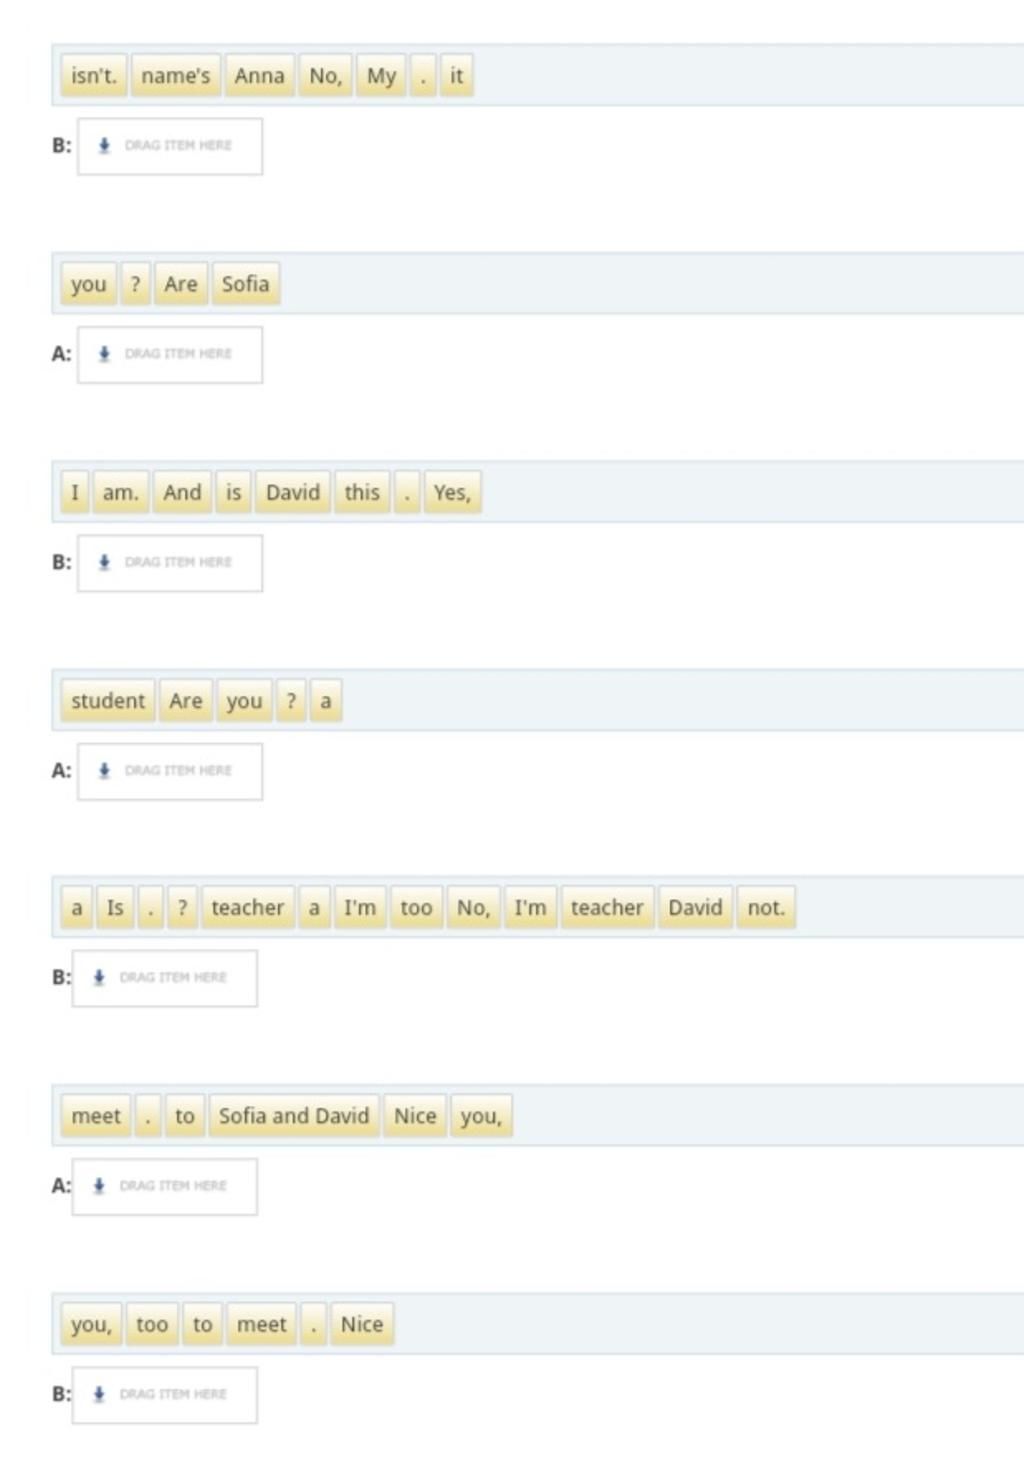The image size is (1024, 1457).
Task: Click the "Yes," word tile
Action: 452,492
